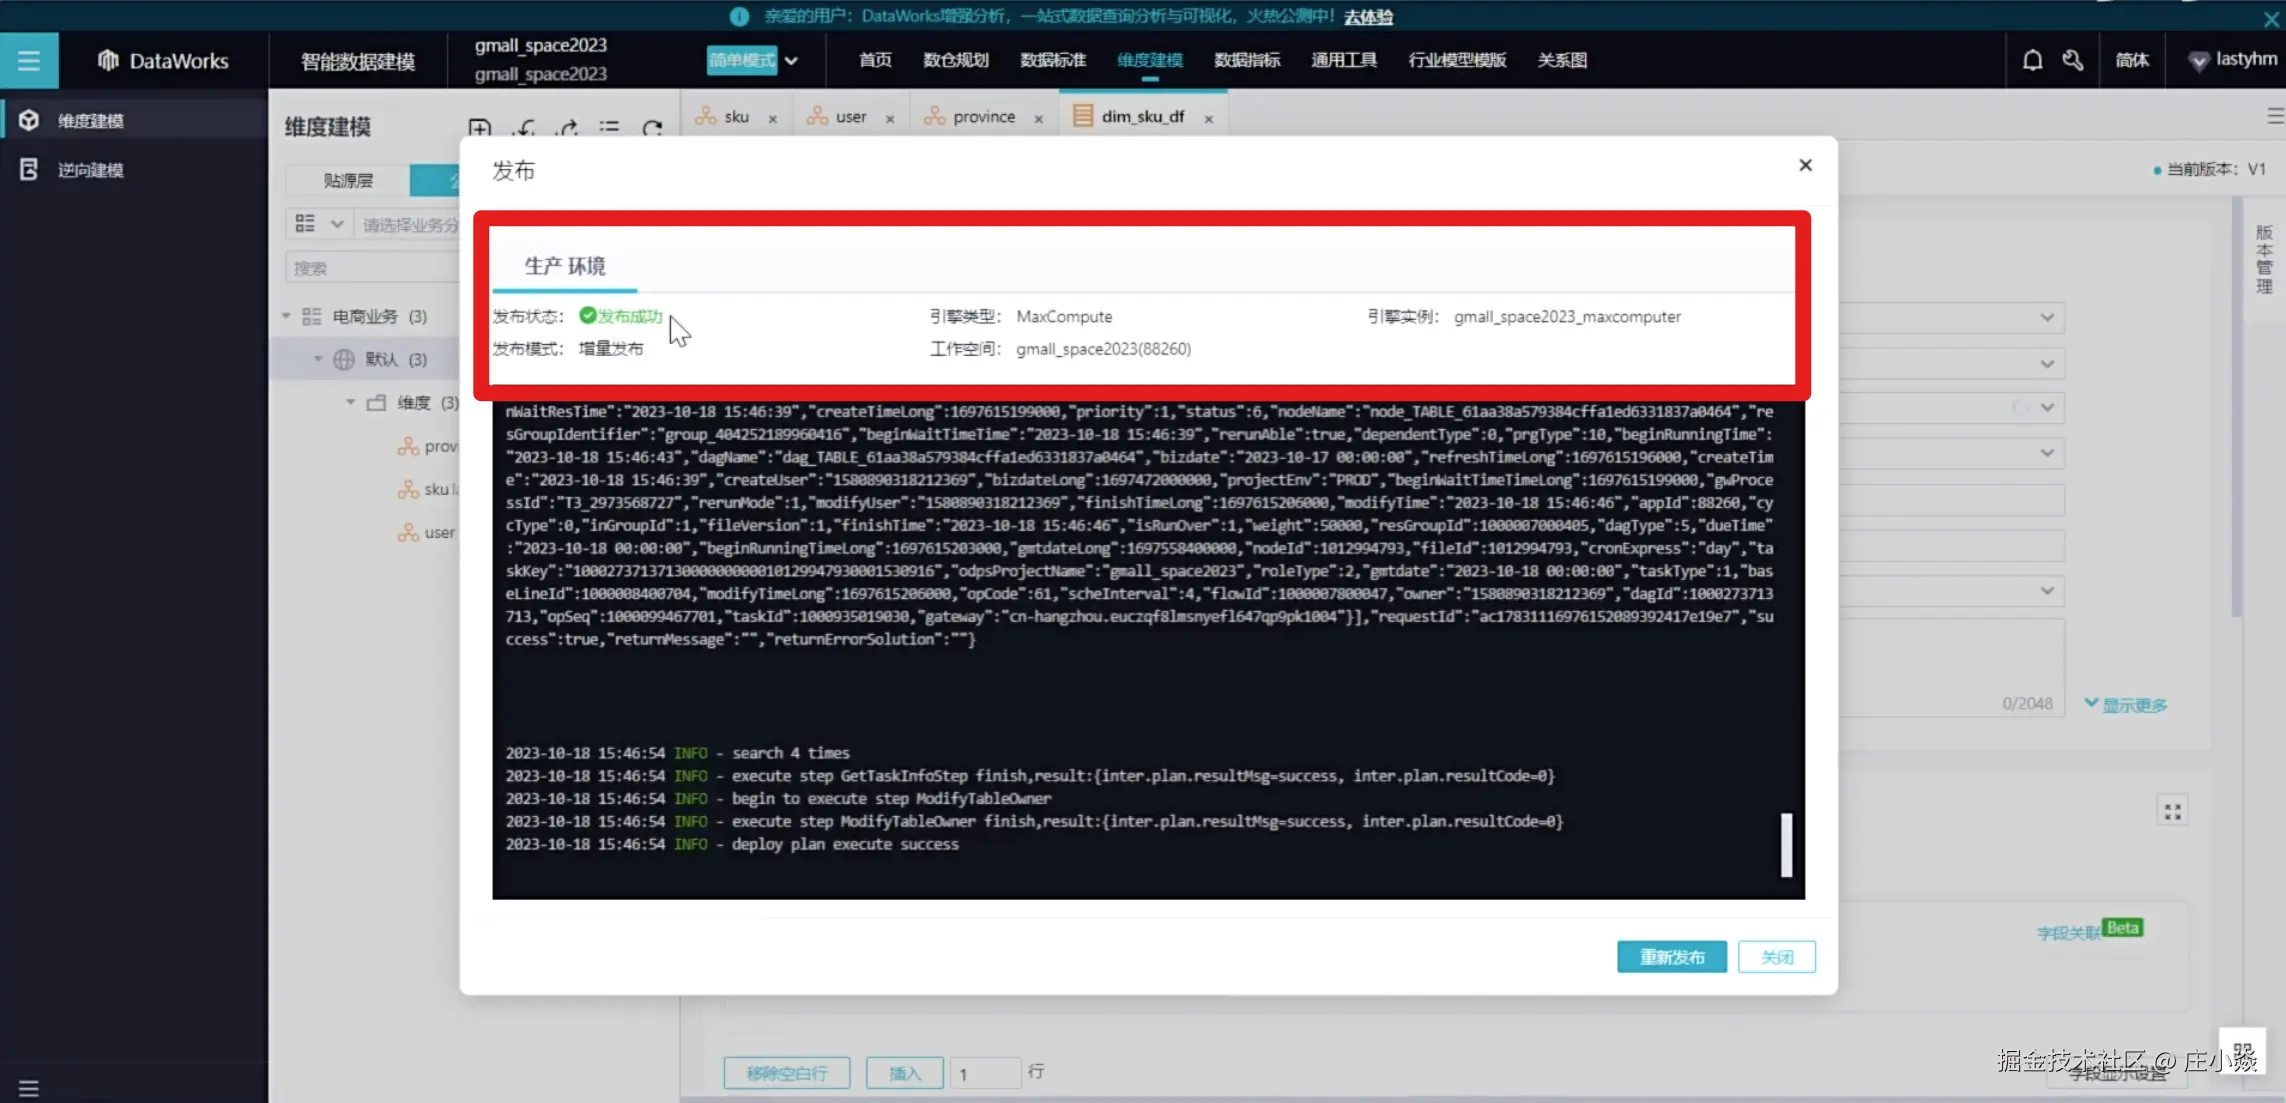The width and height of the screenshot is (2286, 1103).
Task: Click the refresh icon in 维度建模 toolbar
Action: [x=653, y=128]
